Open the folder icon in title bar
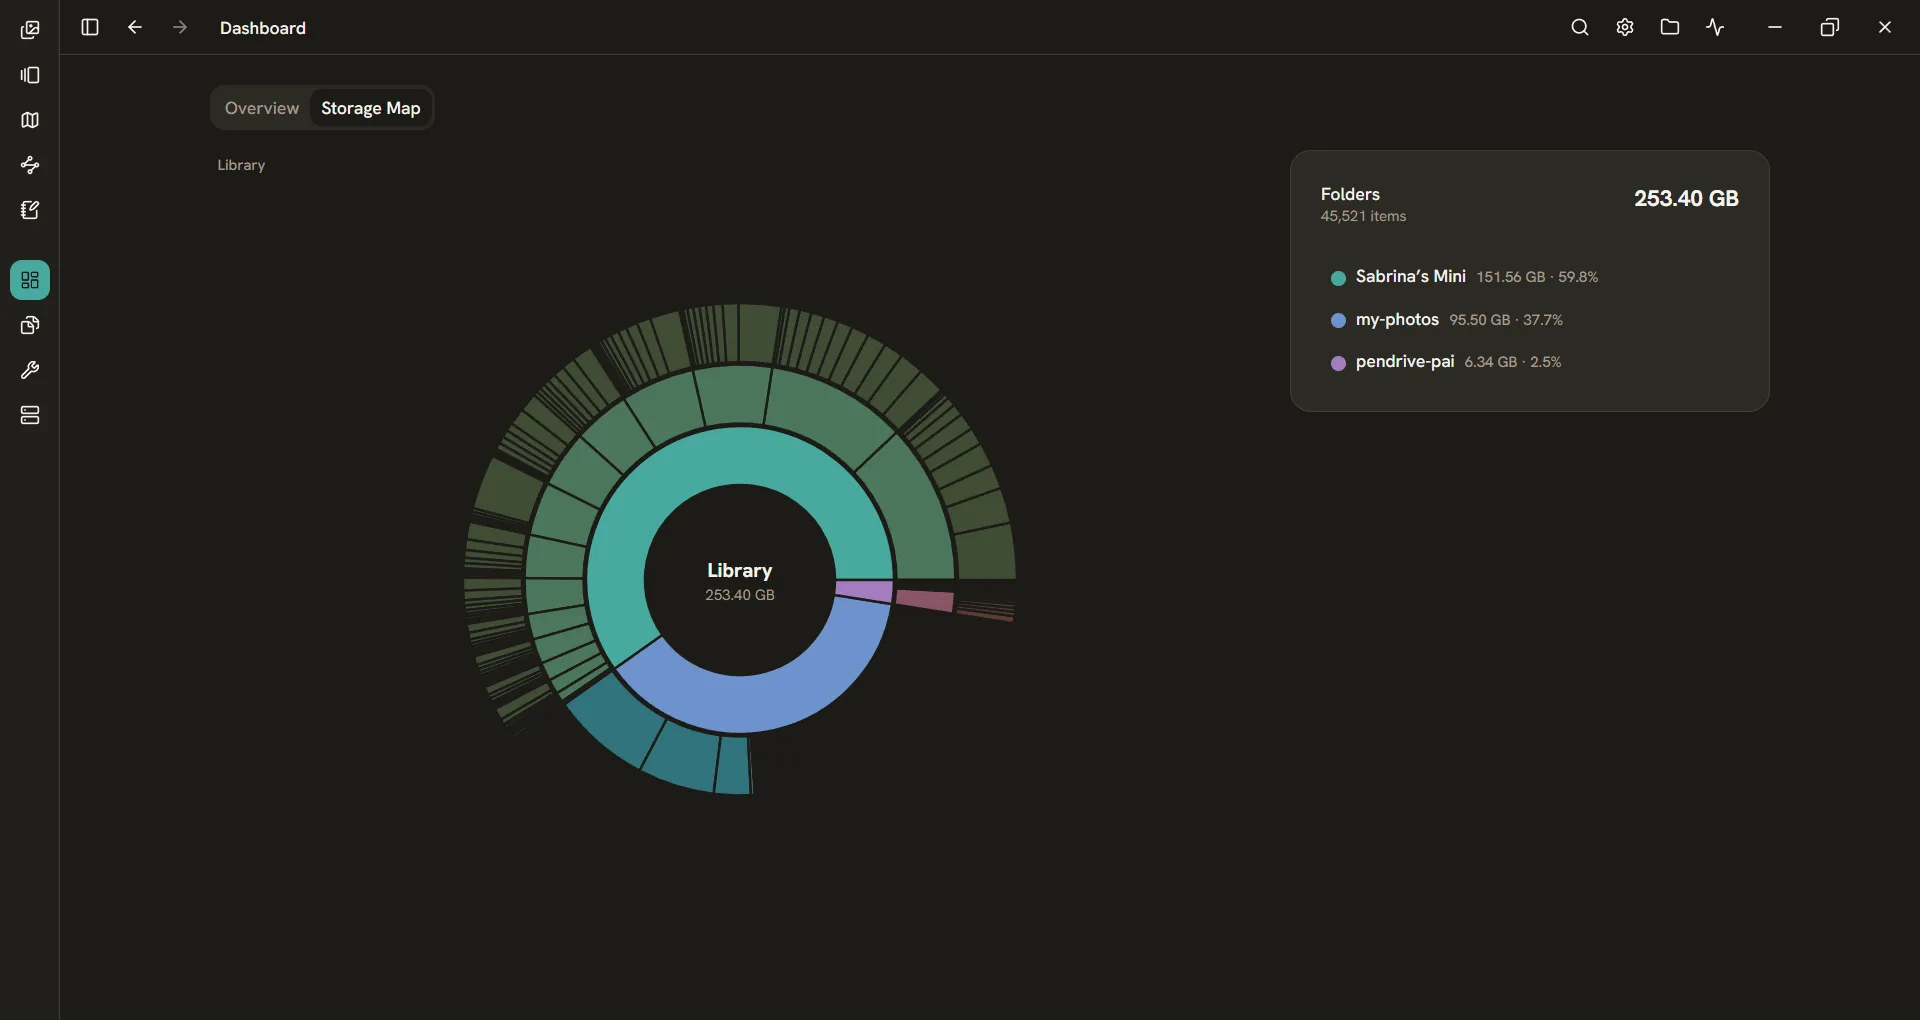Screen dimensions: 1920x1020 point(1670,27)
